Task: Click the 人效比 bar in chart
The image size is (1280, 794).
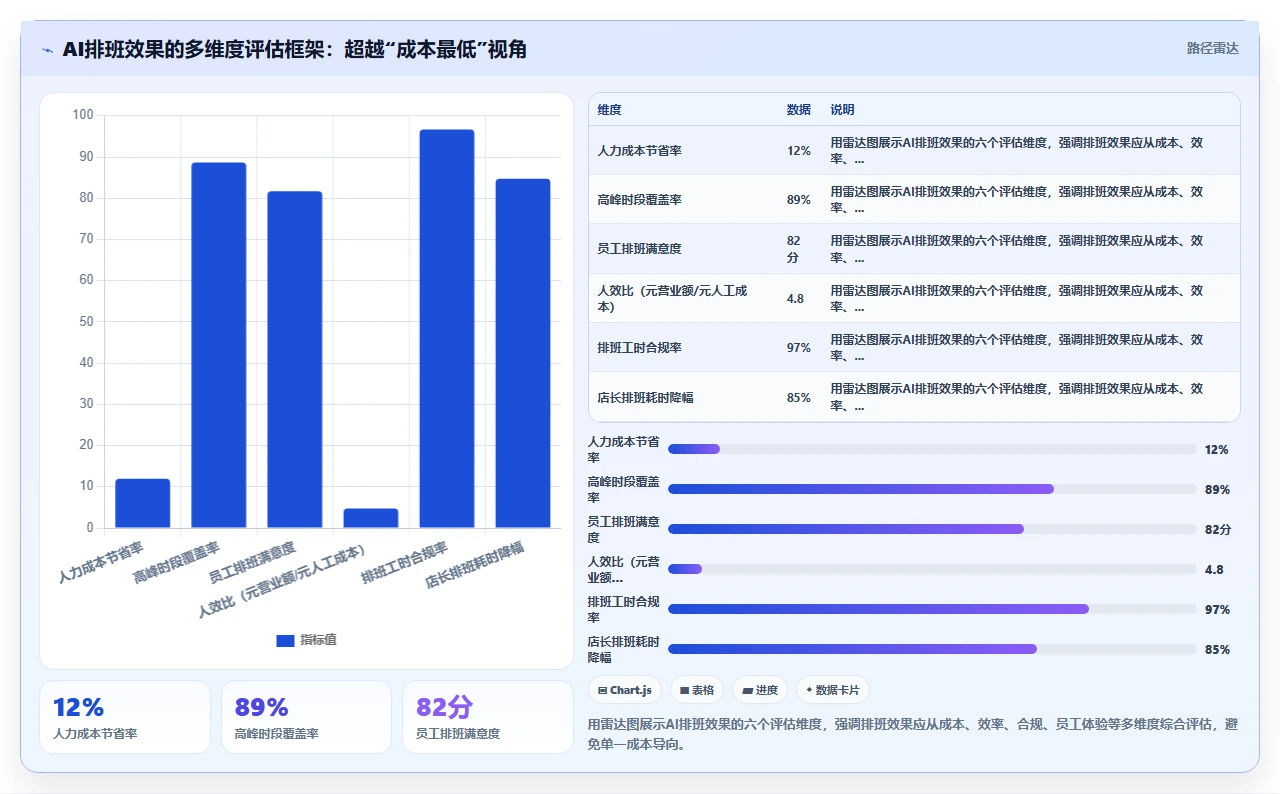Action: (x=370, y=518)
